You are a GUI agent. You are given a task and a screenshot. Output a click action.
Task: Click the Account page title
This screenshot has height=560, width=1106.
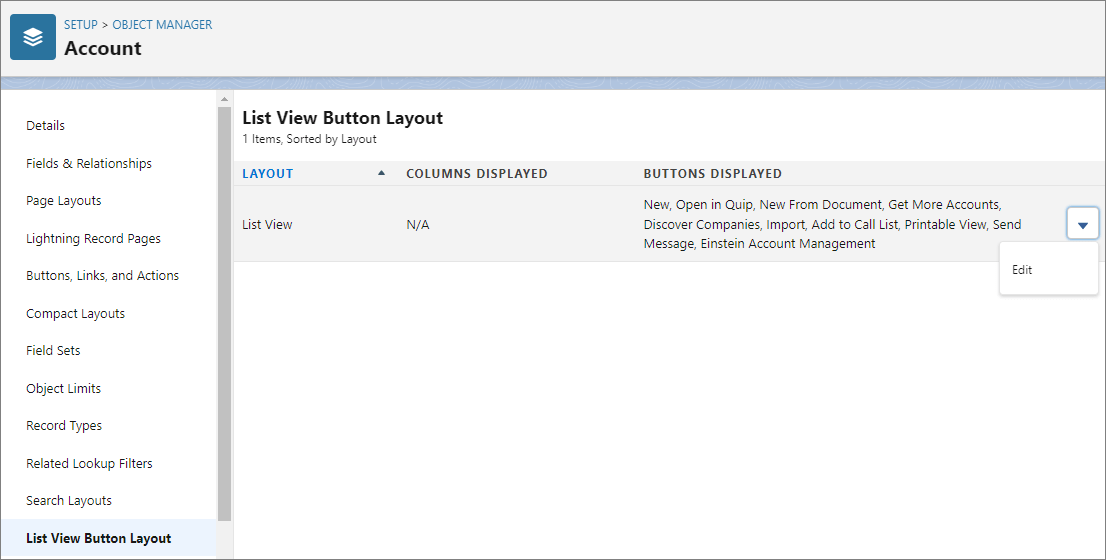(x=103, y=48)
